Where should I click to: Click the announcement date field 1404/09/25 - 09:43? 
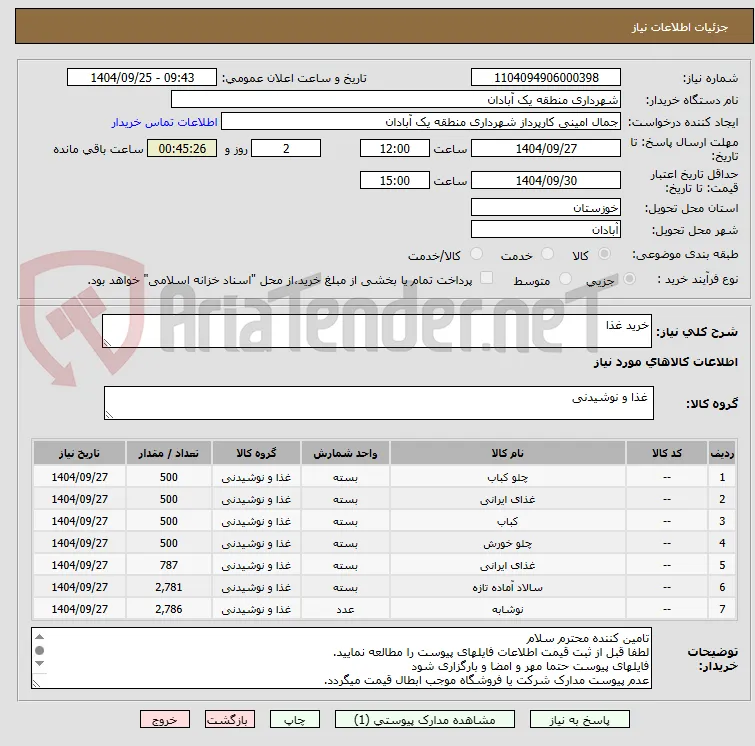(x=142, y=78)
